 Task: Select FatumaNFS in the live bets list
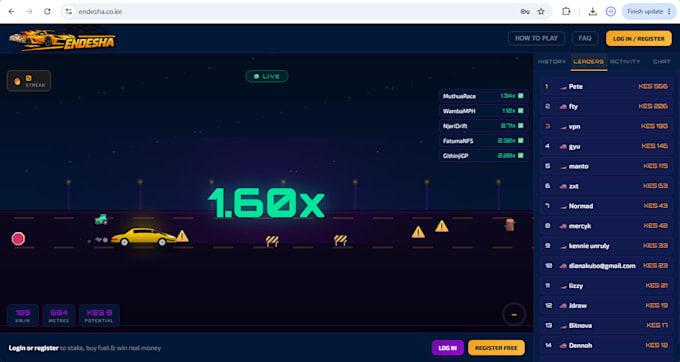click(483, 141)
